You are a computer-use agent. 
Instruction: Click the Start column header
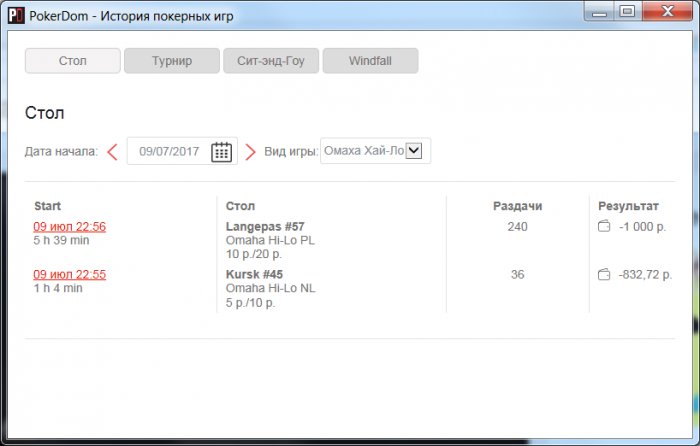click(47, 206)
